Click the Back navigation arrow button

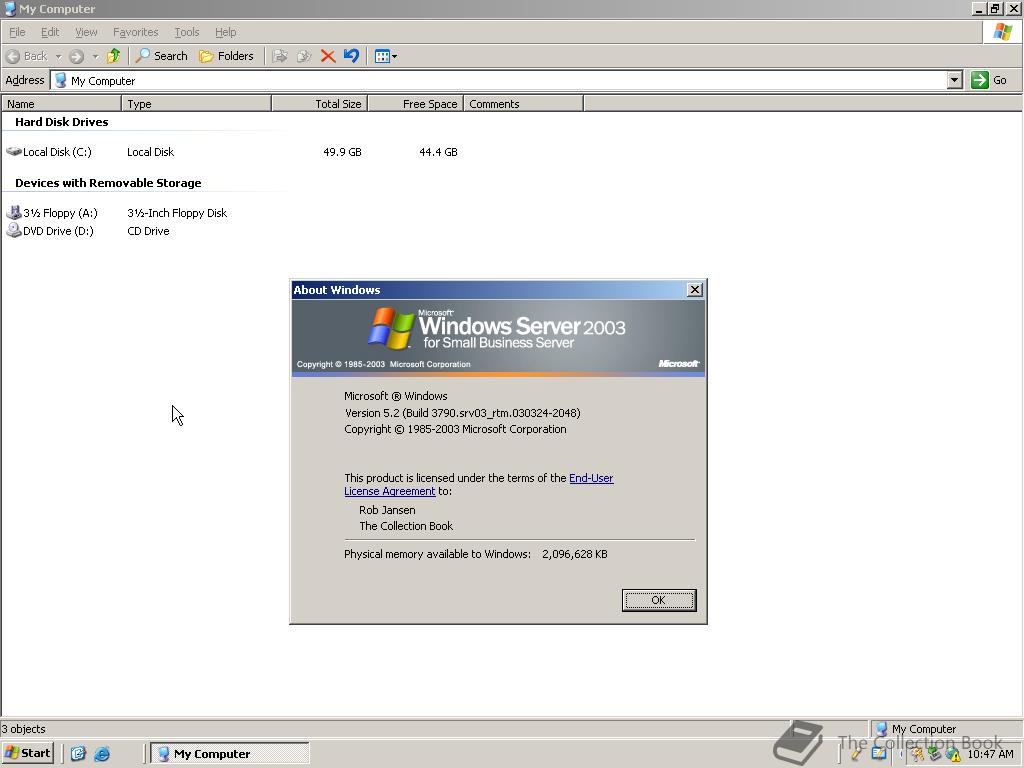[26, 56]
